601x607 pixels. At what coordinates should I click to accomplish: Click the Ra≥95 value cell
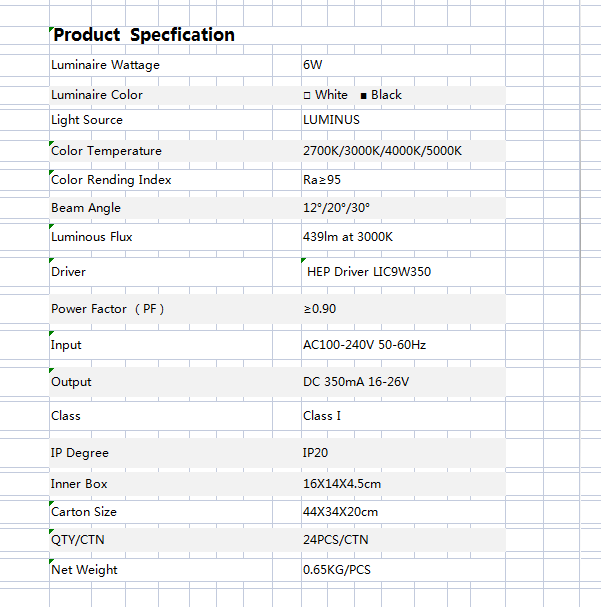pyautogui.click(x=321, y=180)
